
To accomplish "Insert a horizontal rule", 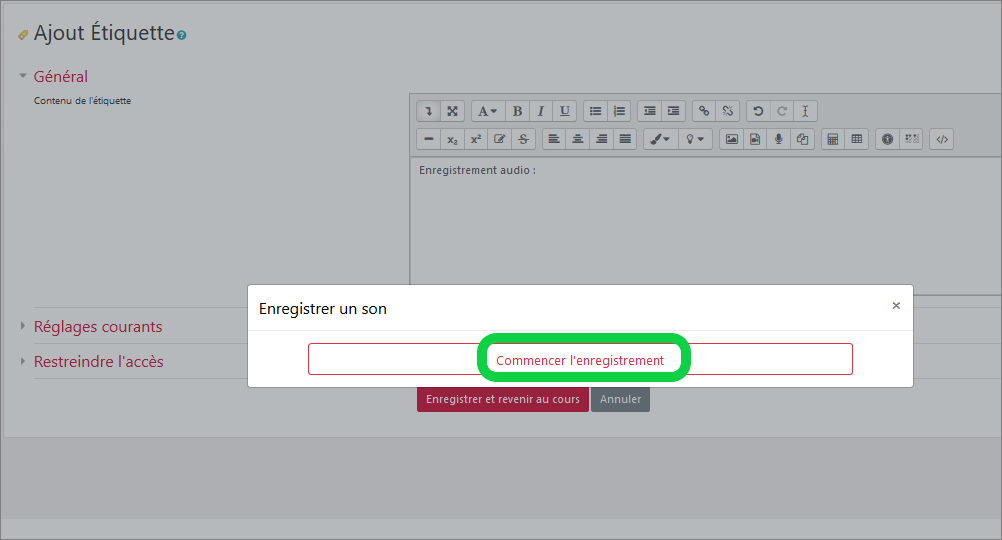I will click(x=429, y=139).
